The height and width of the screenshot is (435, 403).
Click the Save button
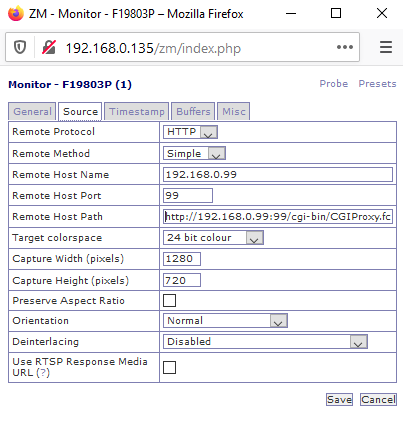click(x=339, y=399)
